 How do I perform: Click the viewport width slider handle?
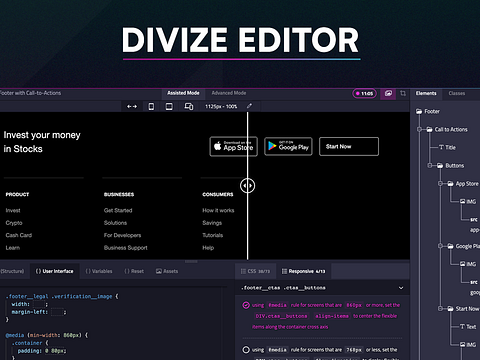pos(247,186)
